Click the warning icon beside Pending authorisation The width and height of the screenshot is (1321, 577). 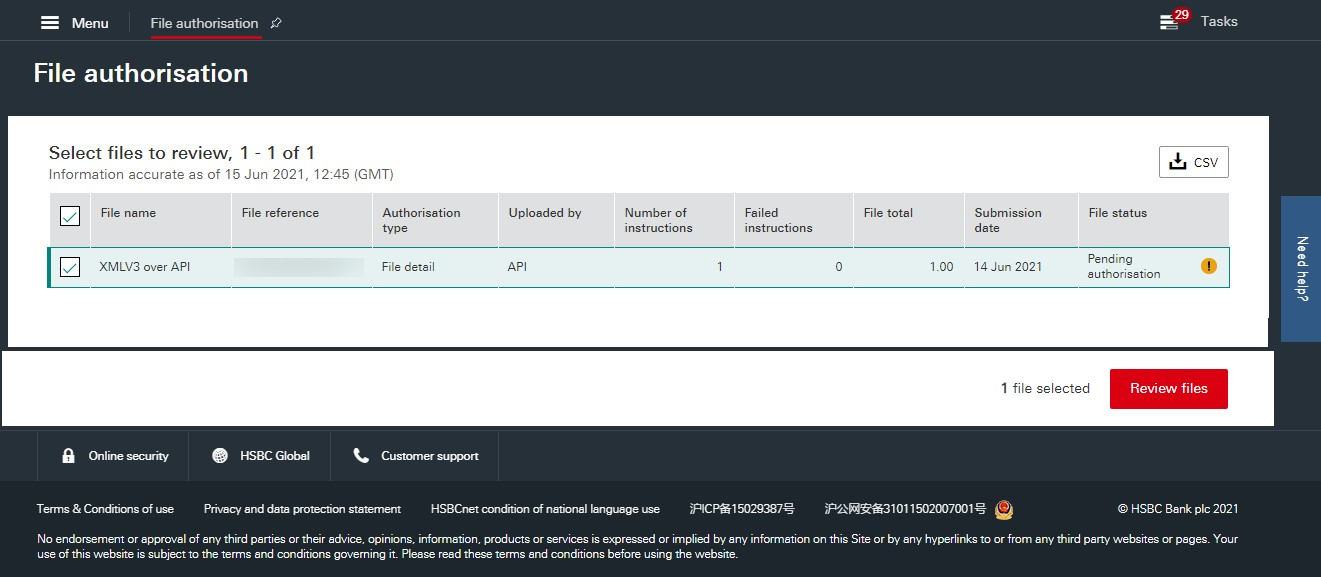pos(1208,266)
